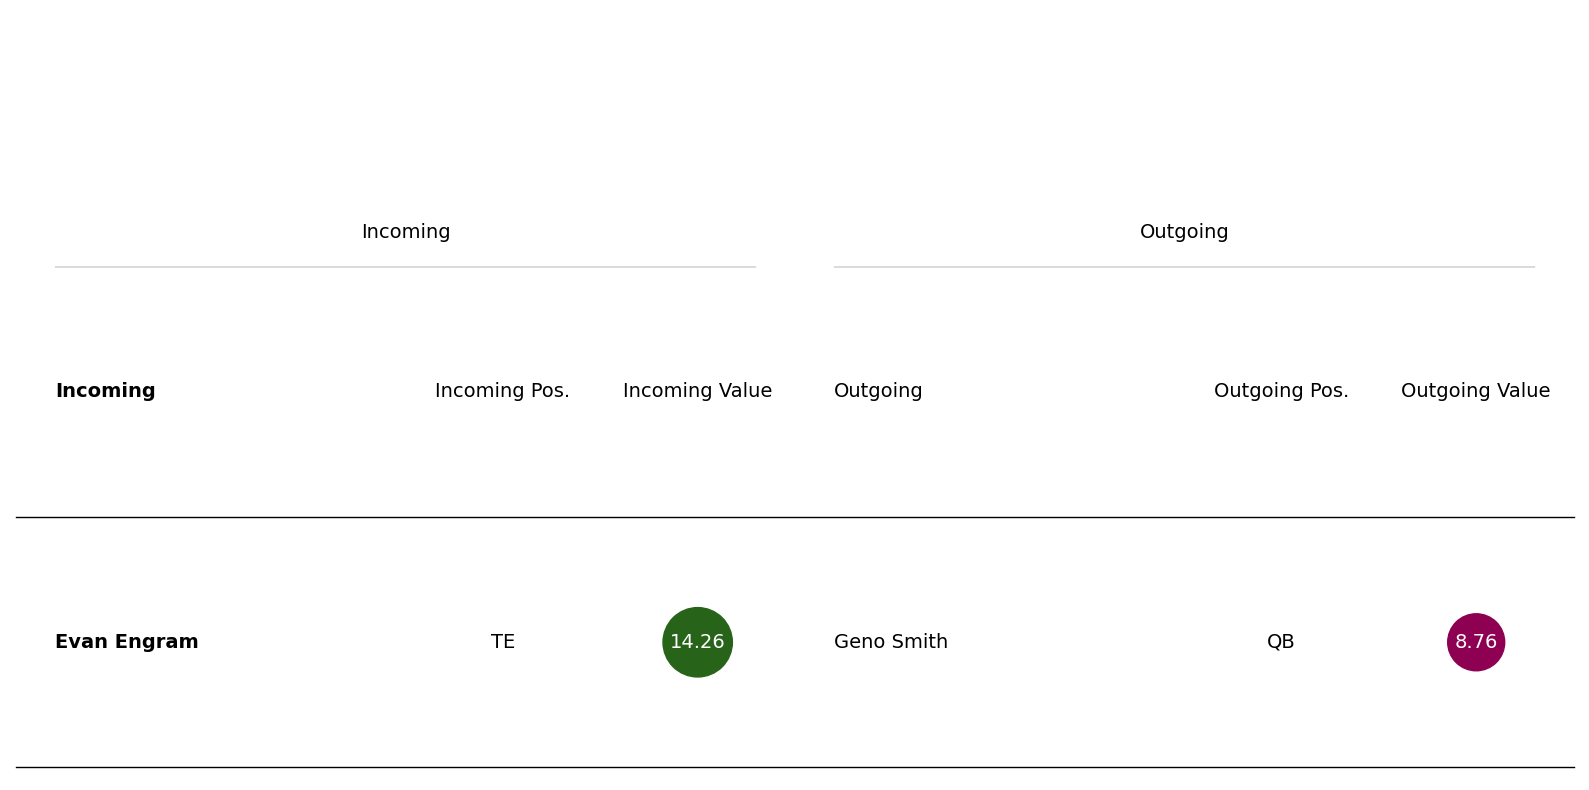Image resolution: width=1589 pixels, height=790 pixels.
Task: Click the Outgoing Pos. column header
Action: [1281, 391]
